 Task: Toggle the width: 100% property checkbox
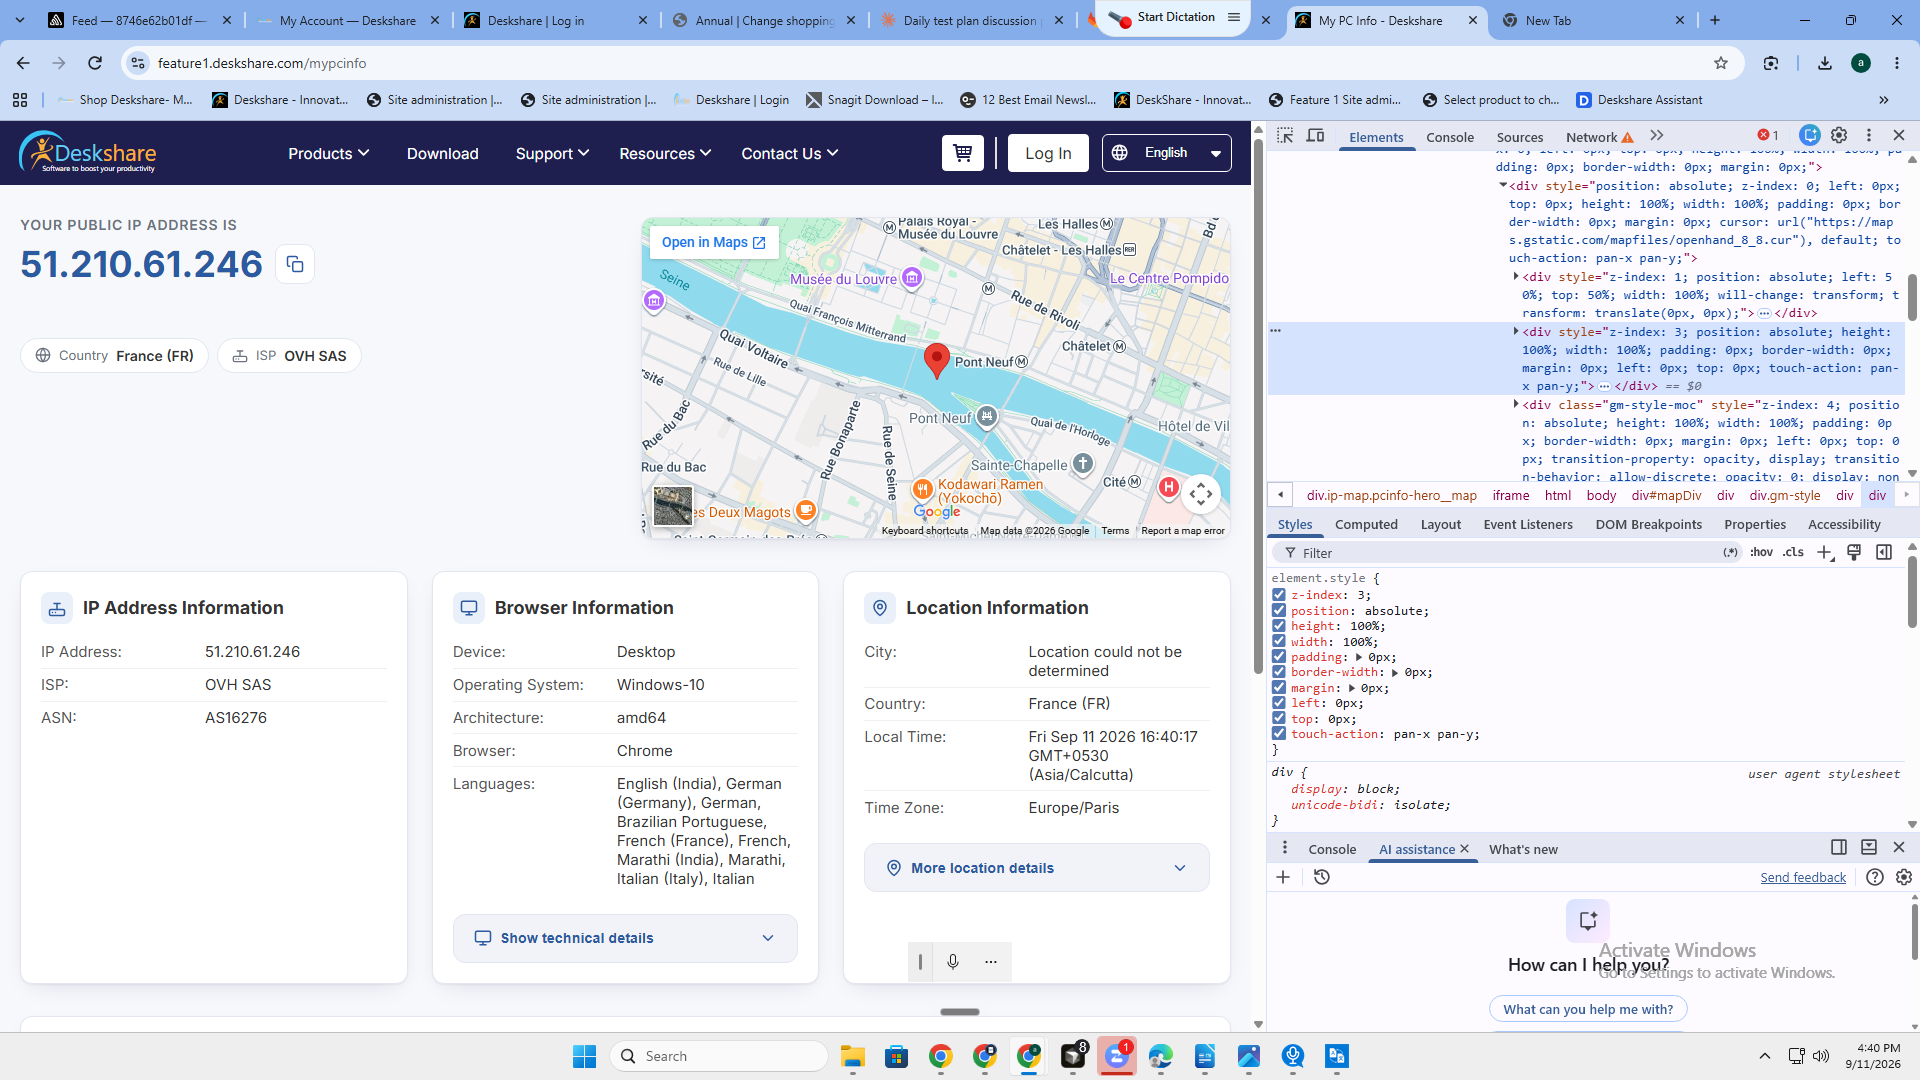(x=1278, y=641)
